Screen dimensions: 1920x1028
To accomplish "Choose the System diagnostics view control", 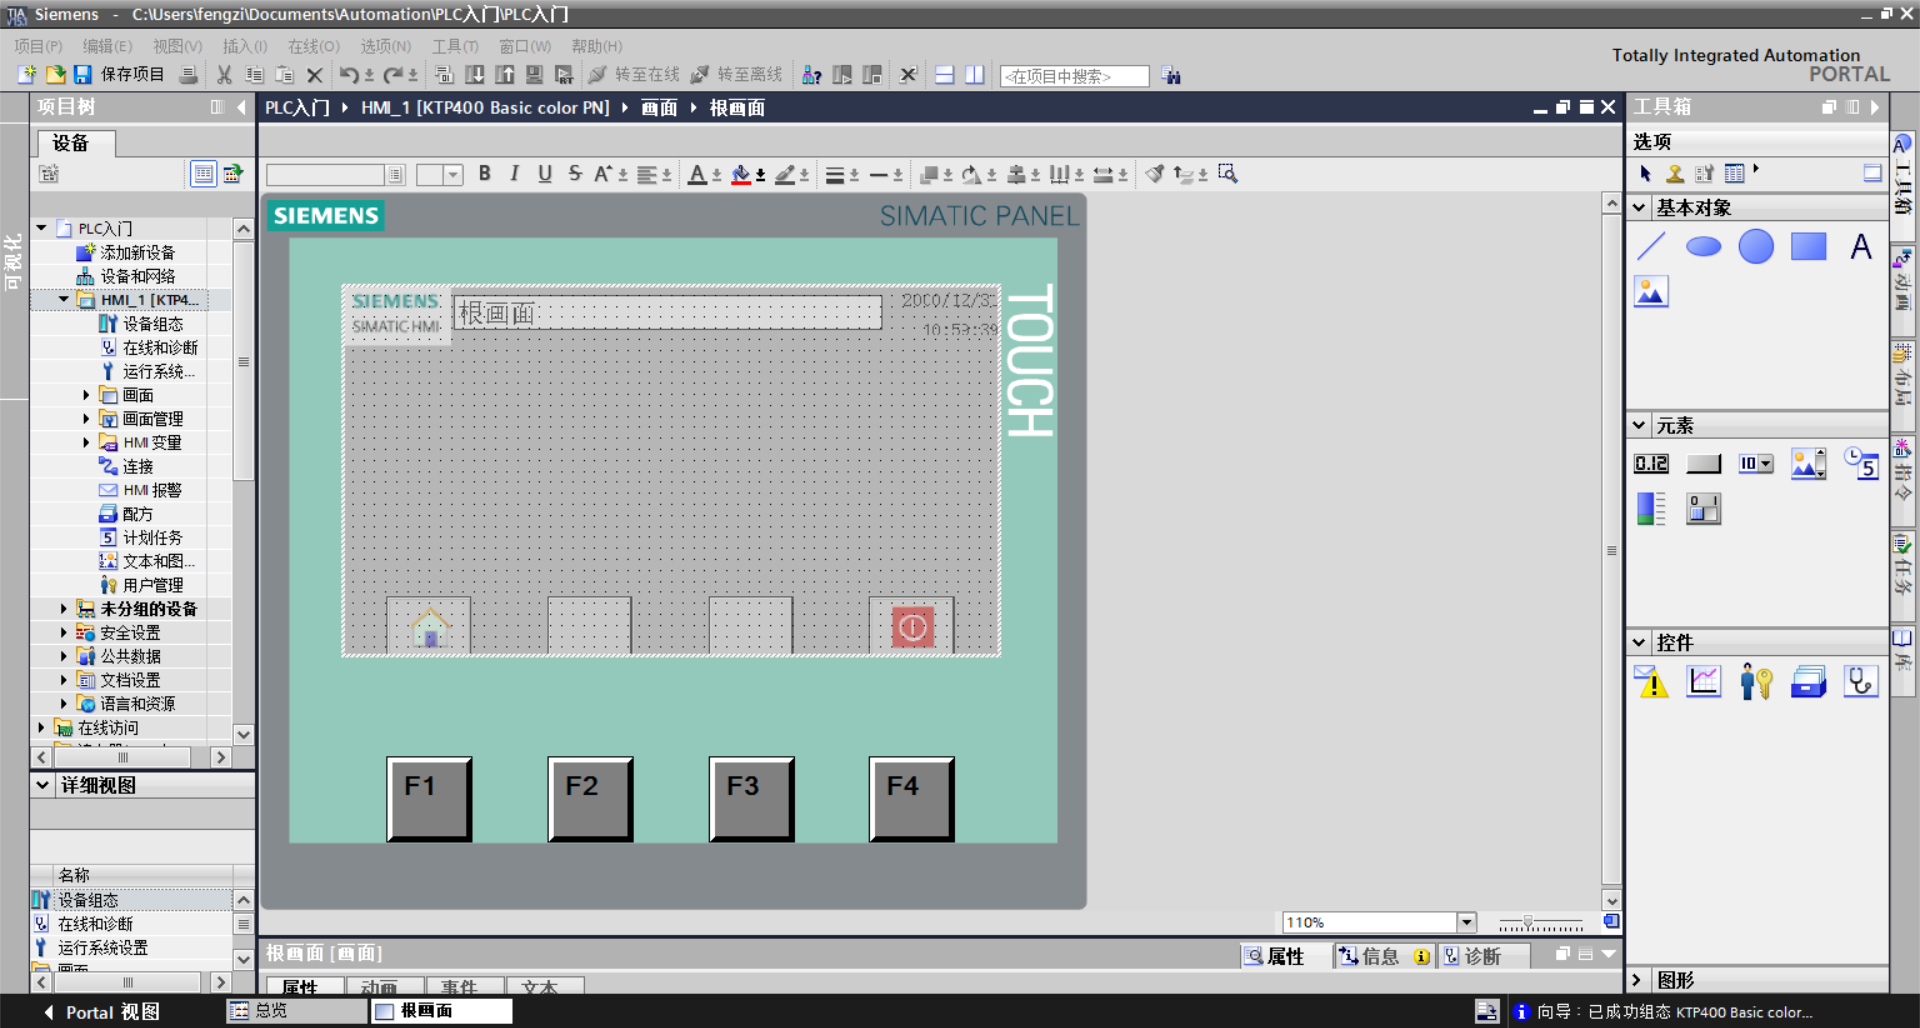I will [1861, 681].
